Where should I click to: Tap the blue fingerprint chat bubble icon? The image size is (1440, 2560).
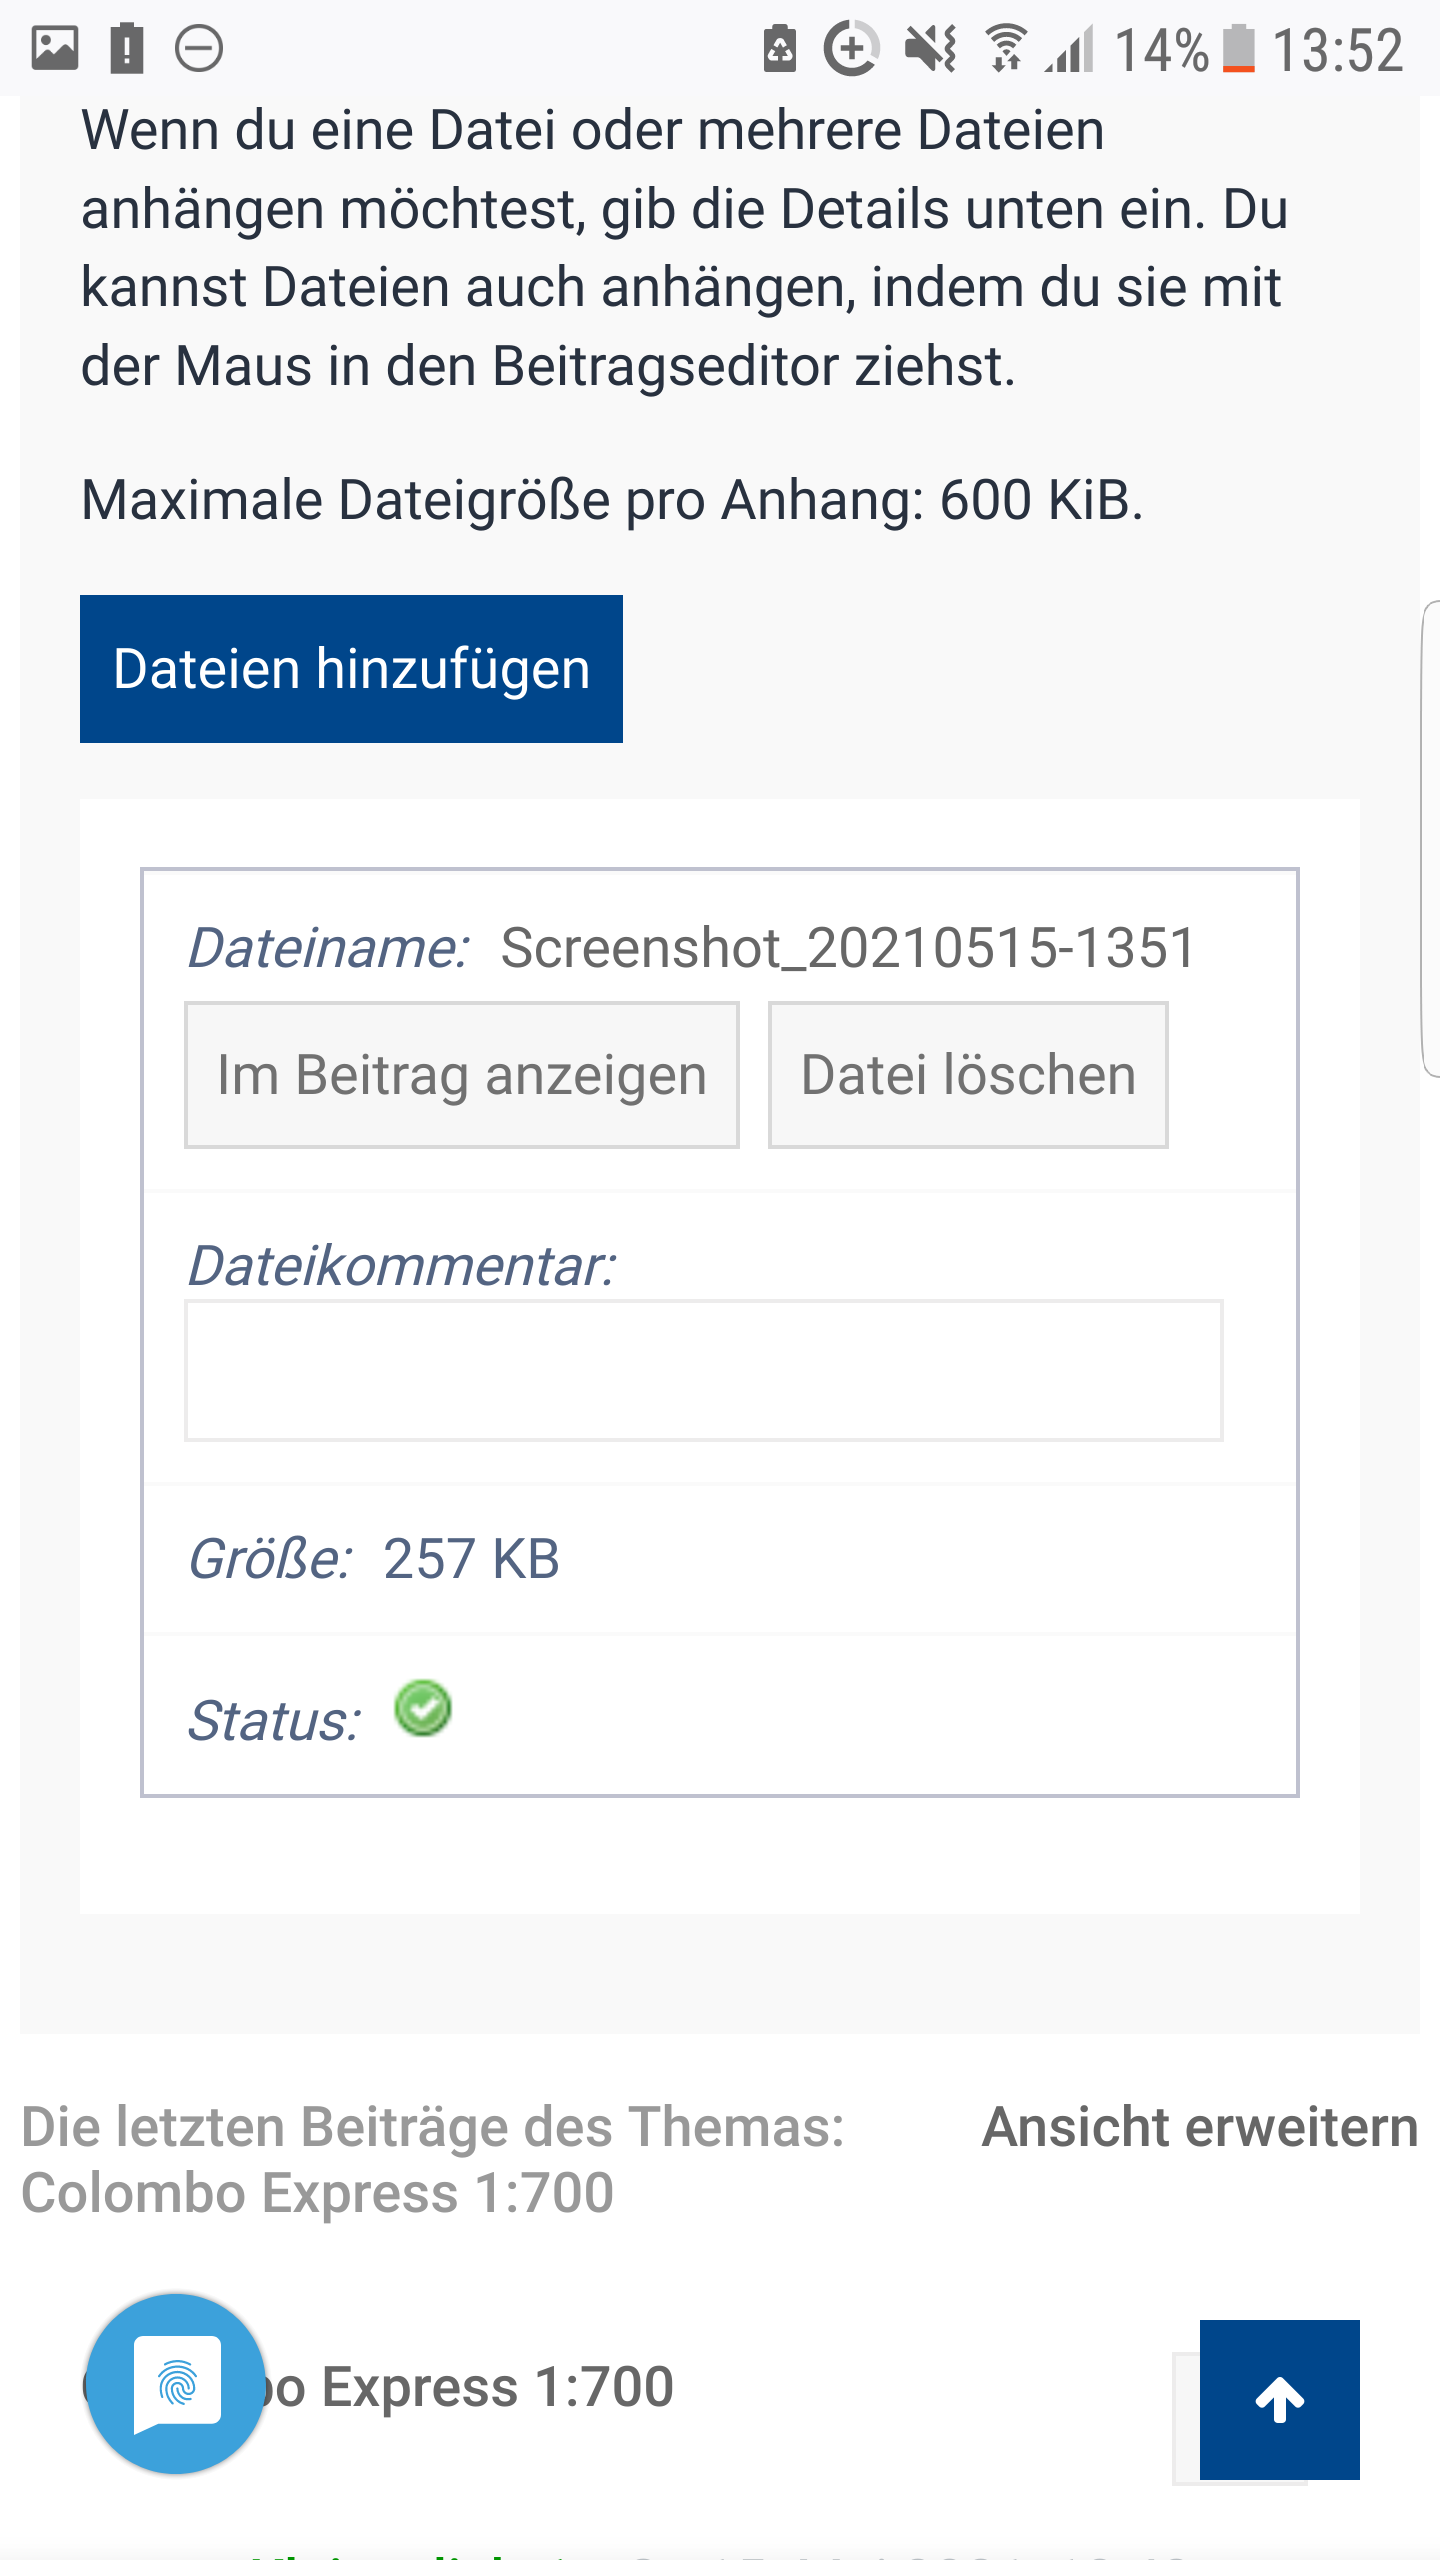[x=176, y=2384]
